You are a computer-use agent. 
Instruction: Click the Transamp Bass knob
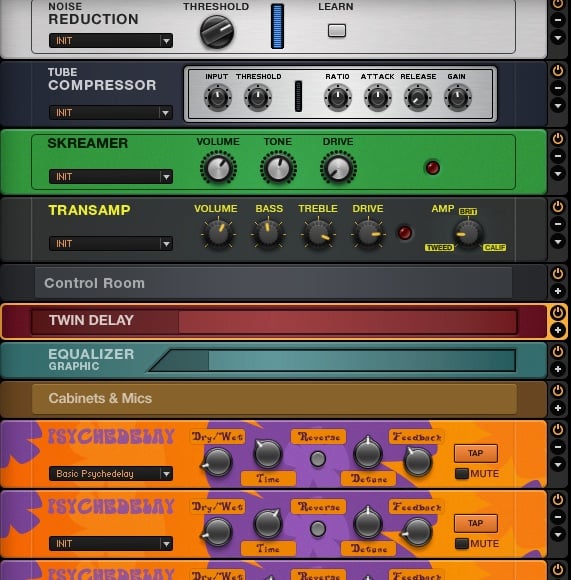(x=268, y=234)
